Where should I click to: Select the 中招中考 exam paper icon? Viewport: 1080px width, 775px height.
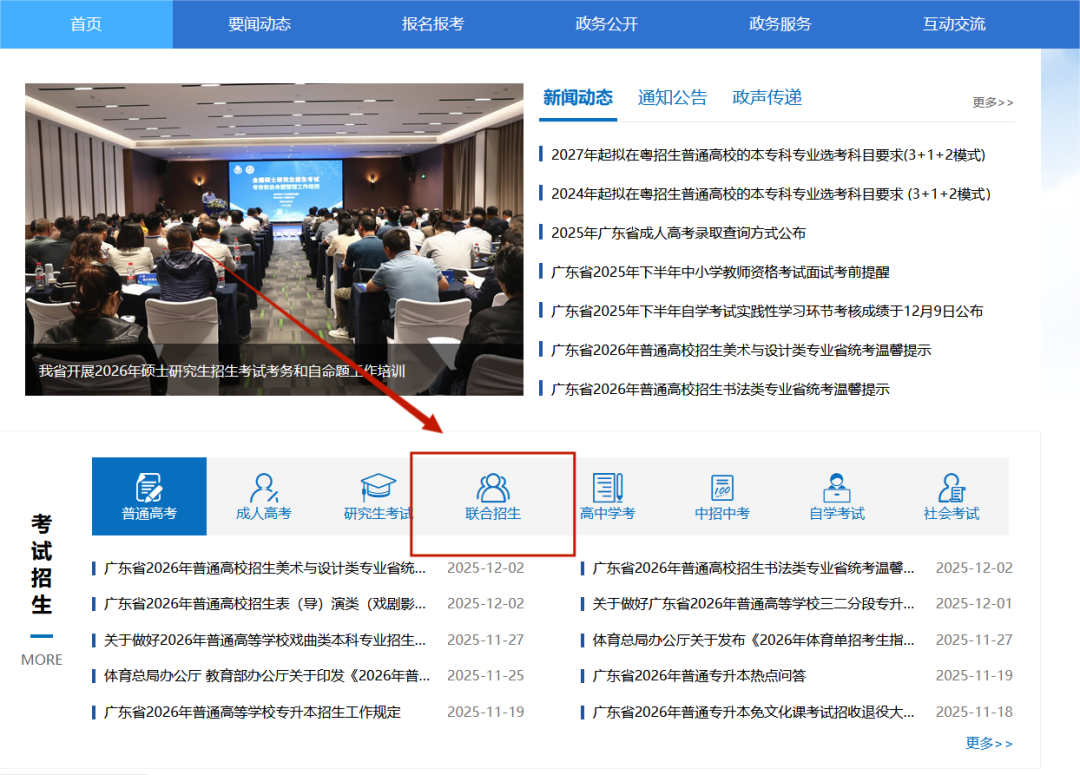[722, 488]
